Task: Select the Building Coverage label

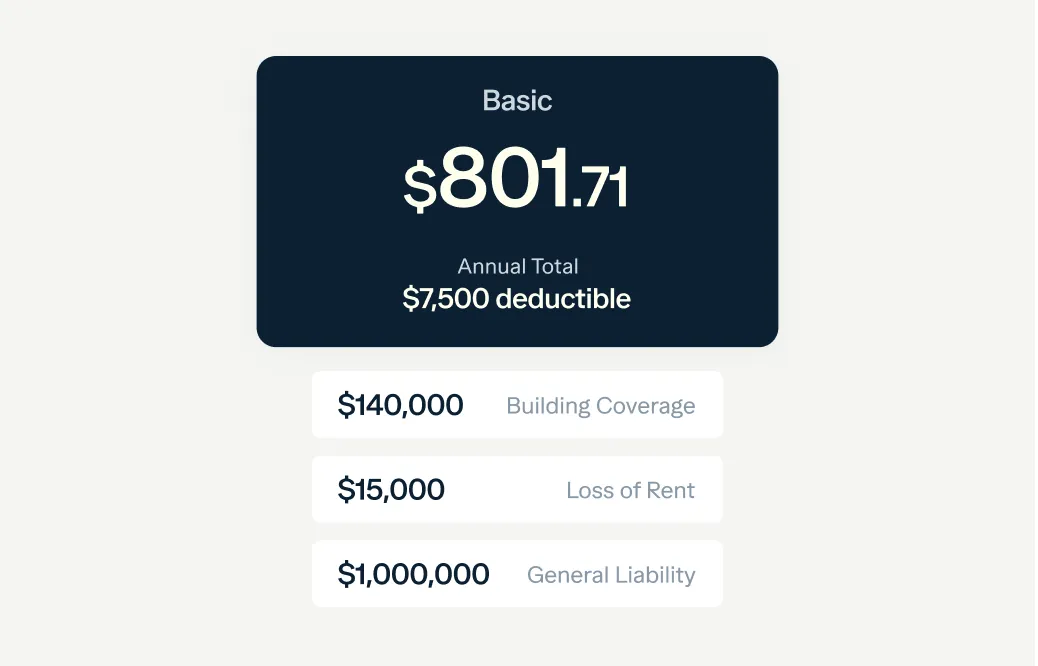Action: coord(600,406)
